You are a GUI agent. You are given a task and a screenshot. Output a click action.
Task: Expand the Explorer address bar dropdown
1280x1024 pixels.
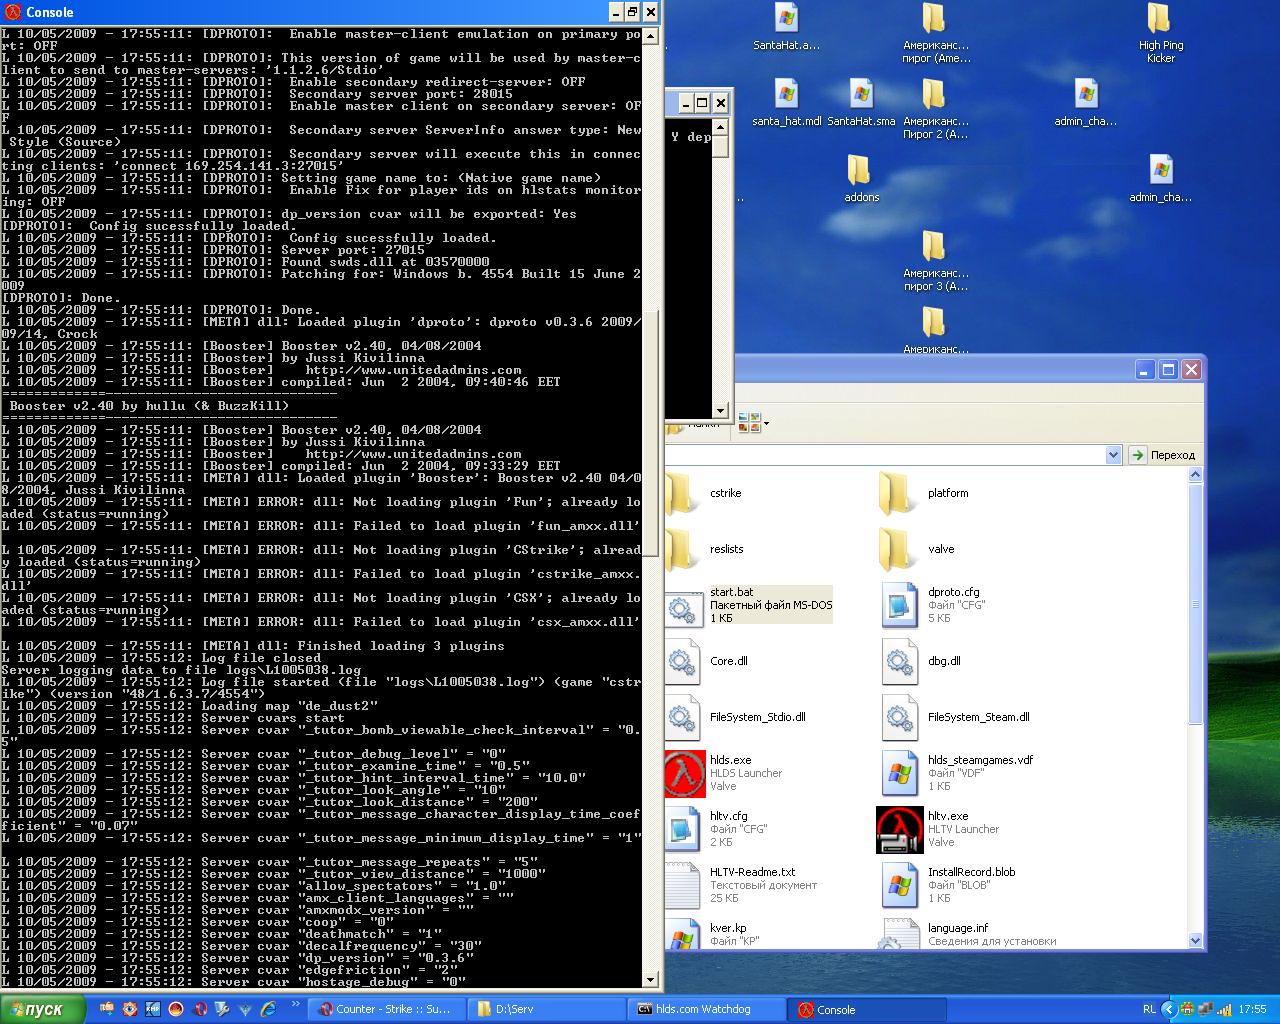[1113, 455]
